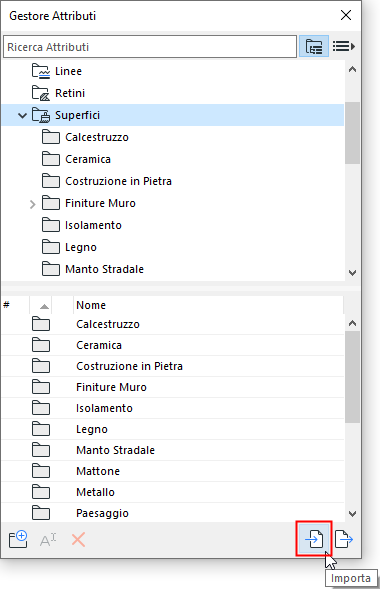Viewport: 380px width, 589px height.
Task: Click the # column header
Action: (x=15, y=305)
